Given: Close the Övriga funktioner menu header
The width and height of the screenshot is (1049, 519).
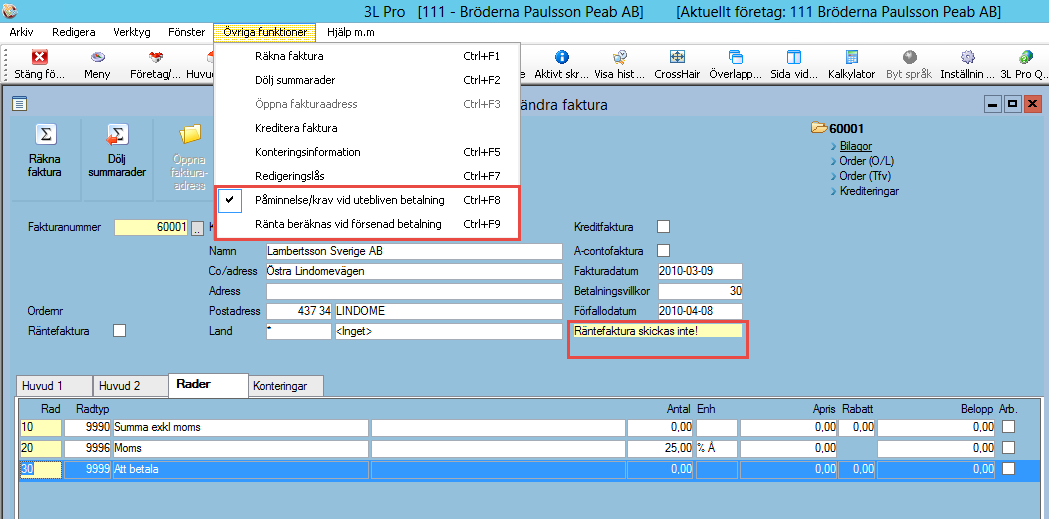Looking at the screenshot, I should pyautogui.click(x=265, y=32).
